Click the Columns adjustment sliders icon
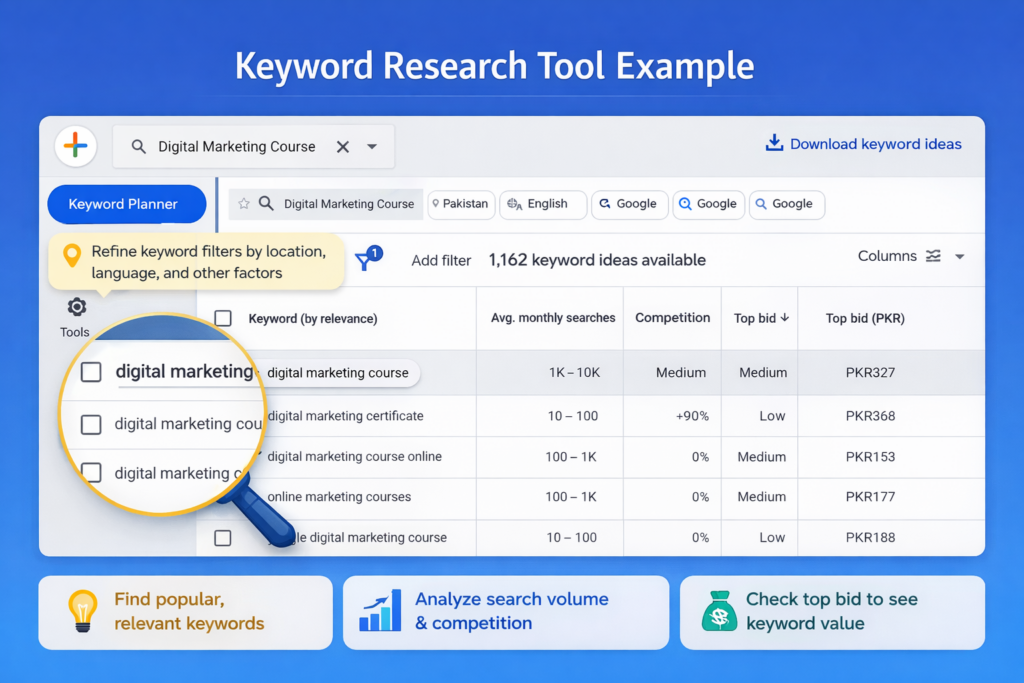This screenshot has width=1024, height=683. pyautogui.click(x=932, y=256)
